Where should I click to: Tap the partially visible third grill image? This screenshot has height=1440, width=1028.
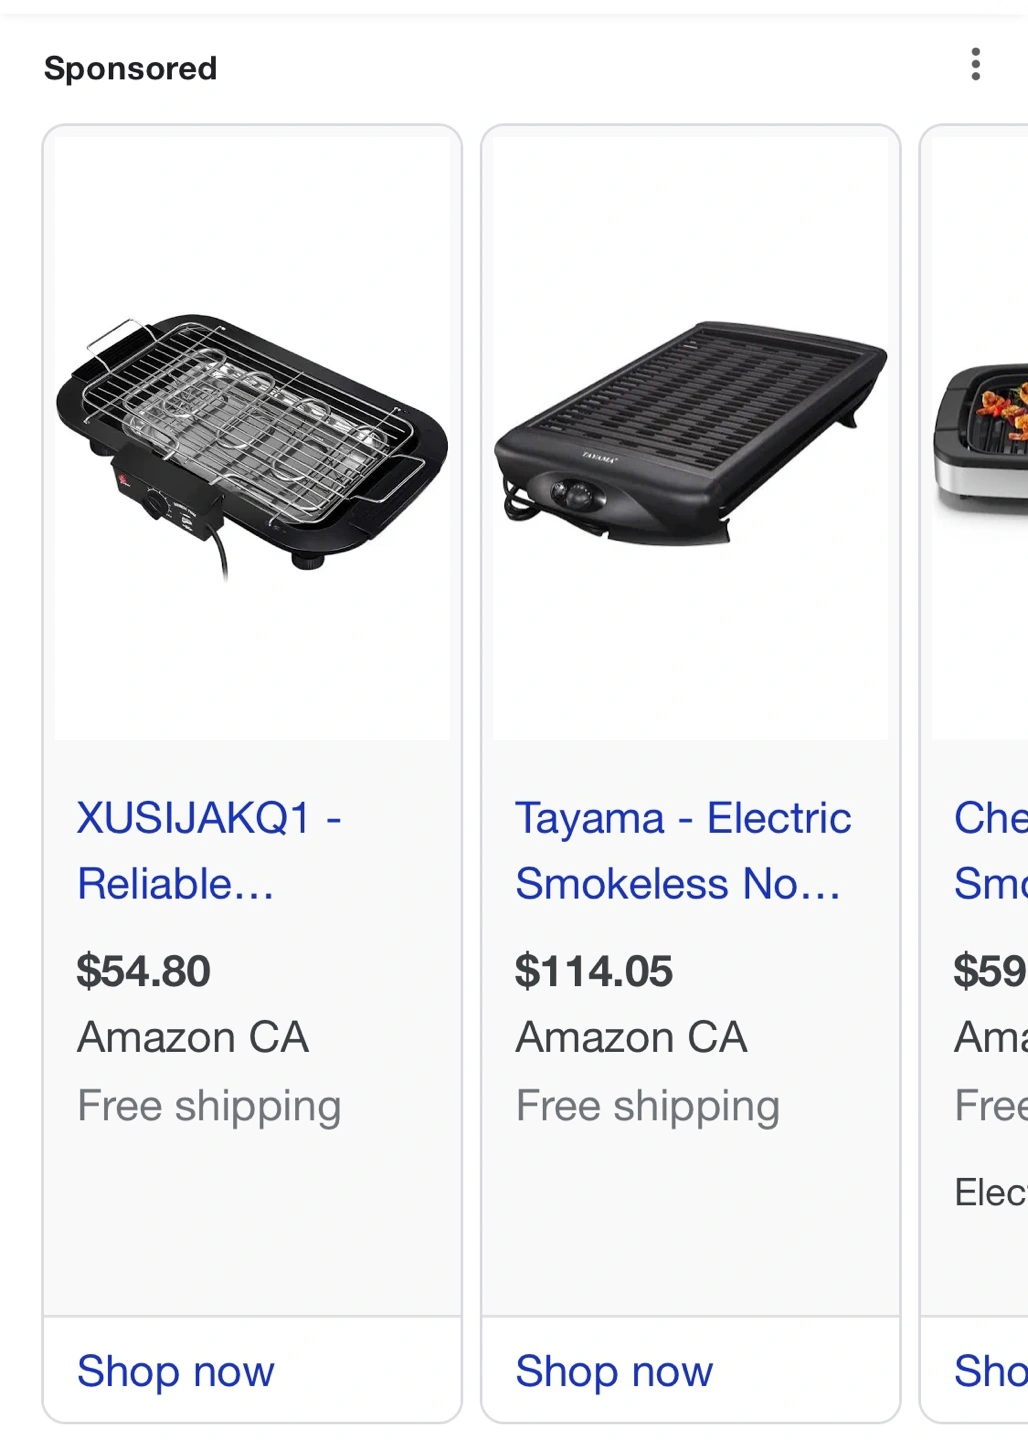[980, 438]
